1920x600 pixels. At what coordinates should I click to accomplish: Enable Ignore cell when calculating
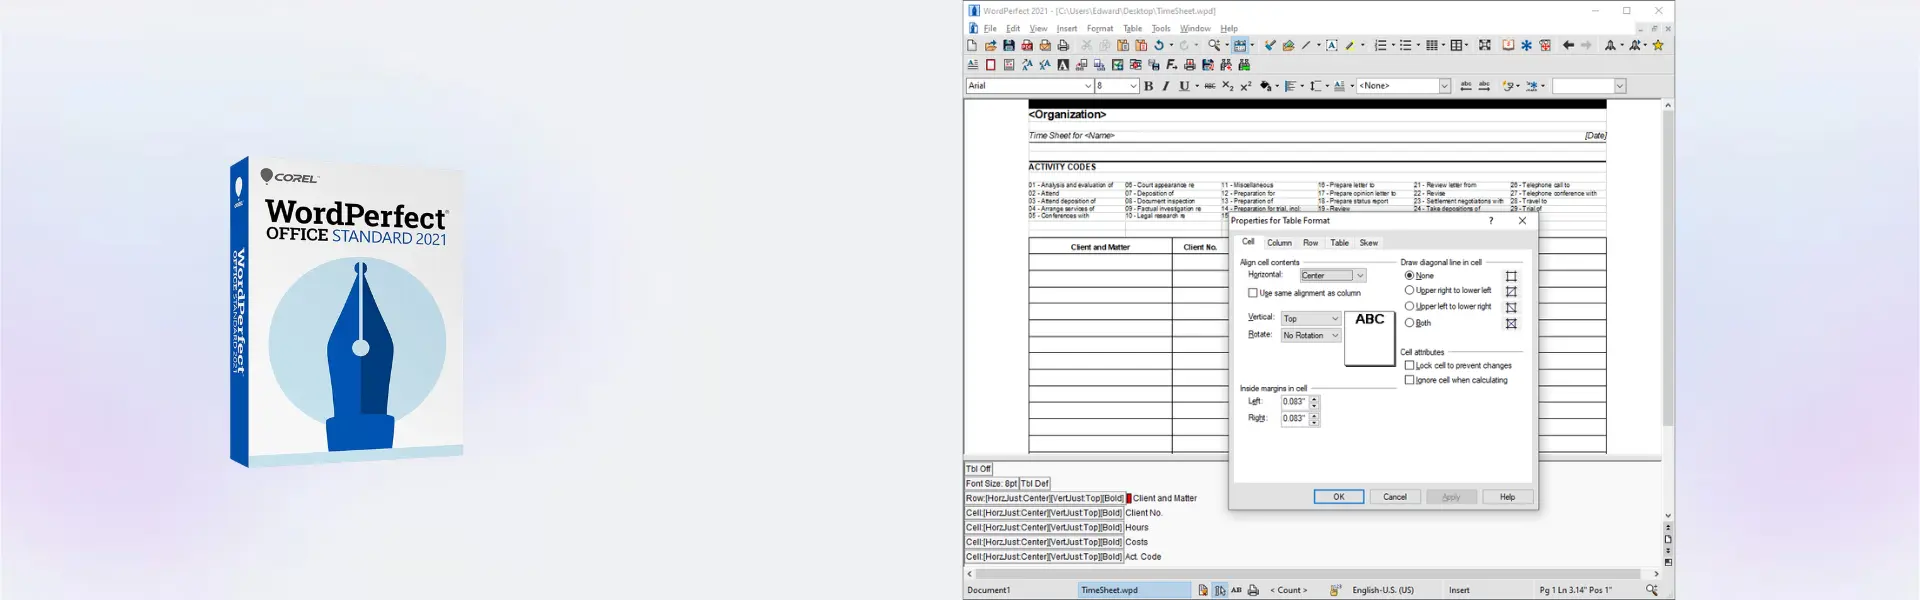click(1409, 380)
